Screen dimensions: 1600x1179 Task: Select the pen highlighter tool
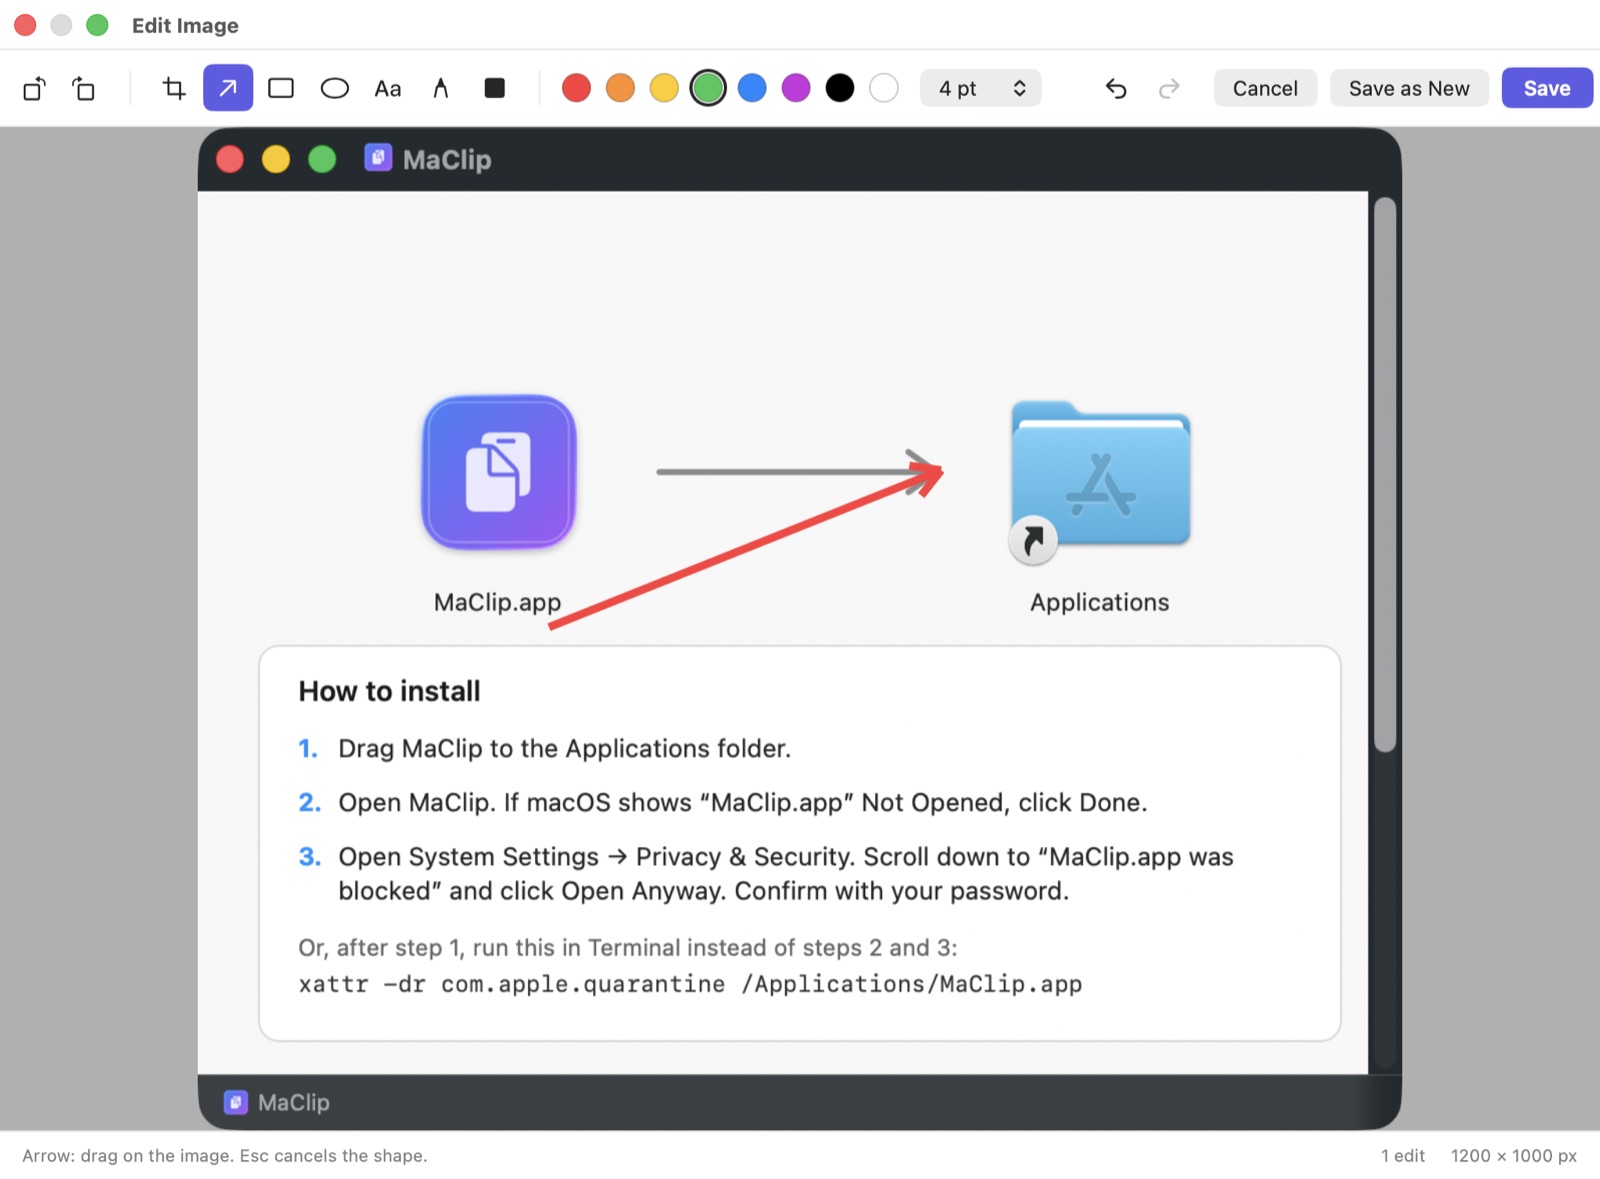tap(440, 89)
